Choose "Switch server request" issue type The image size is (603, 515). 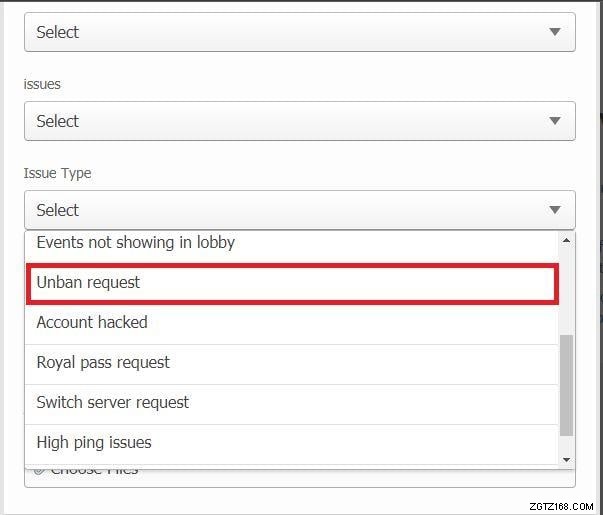(112, 402)
